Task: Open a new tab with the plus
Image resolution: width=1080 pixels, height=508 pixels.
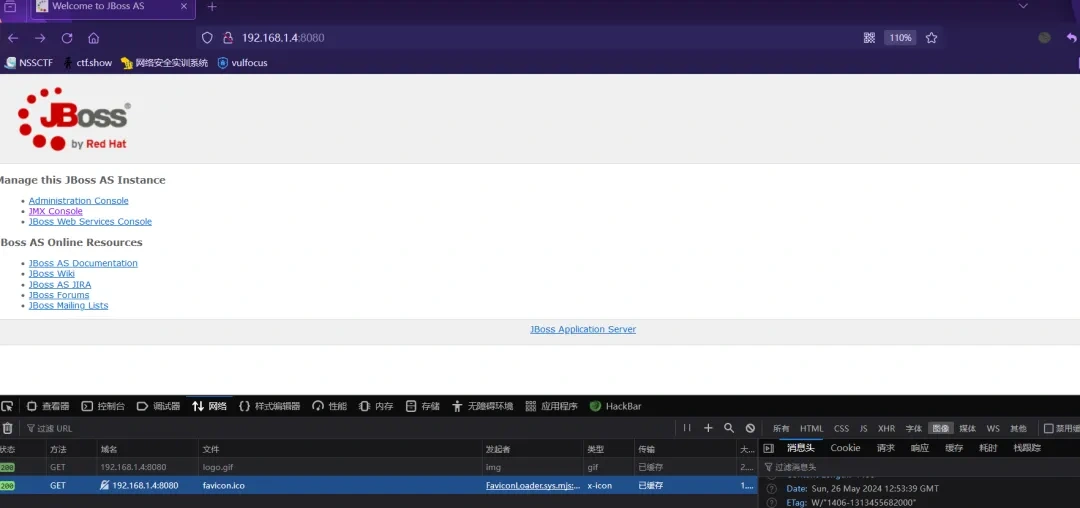Action: pyautogui.click(x=212, y=7)
